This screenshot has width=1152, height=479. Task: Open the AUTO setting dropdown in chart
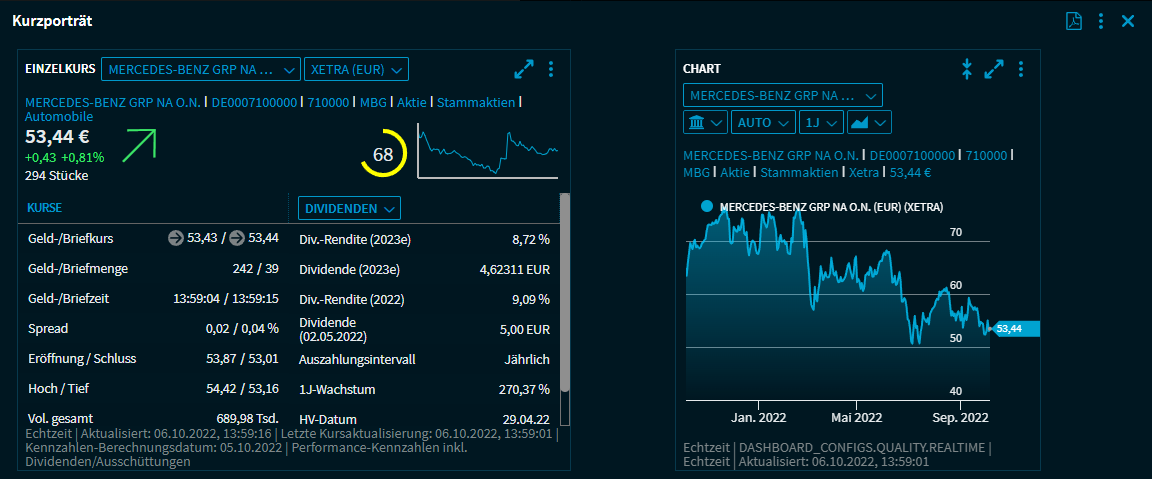763,122
